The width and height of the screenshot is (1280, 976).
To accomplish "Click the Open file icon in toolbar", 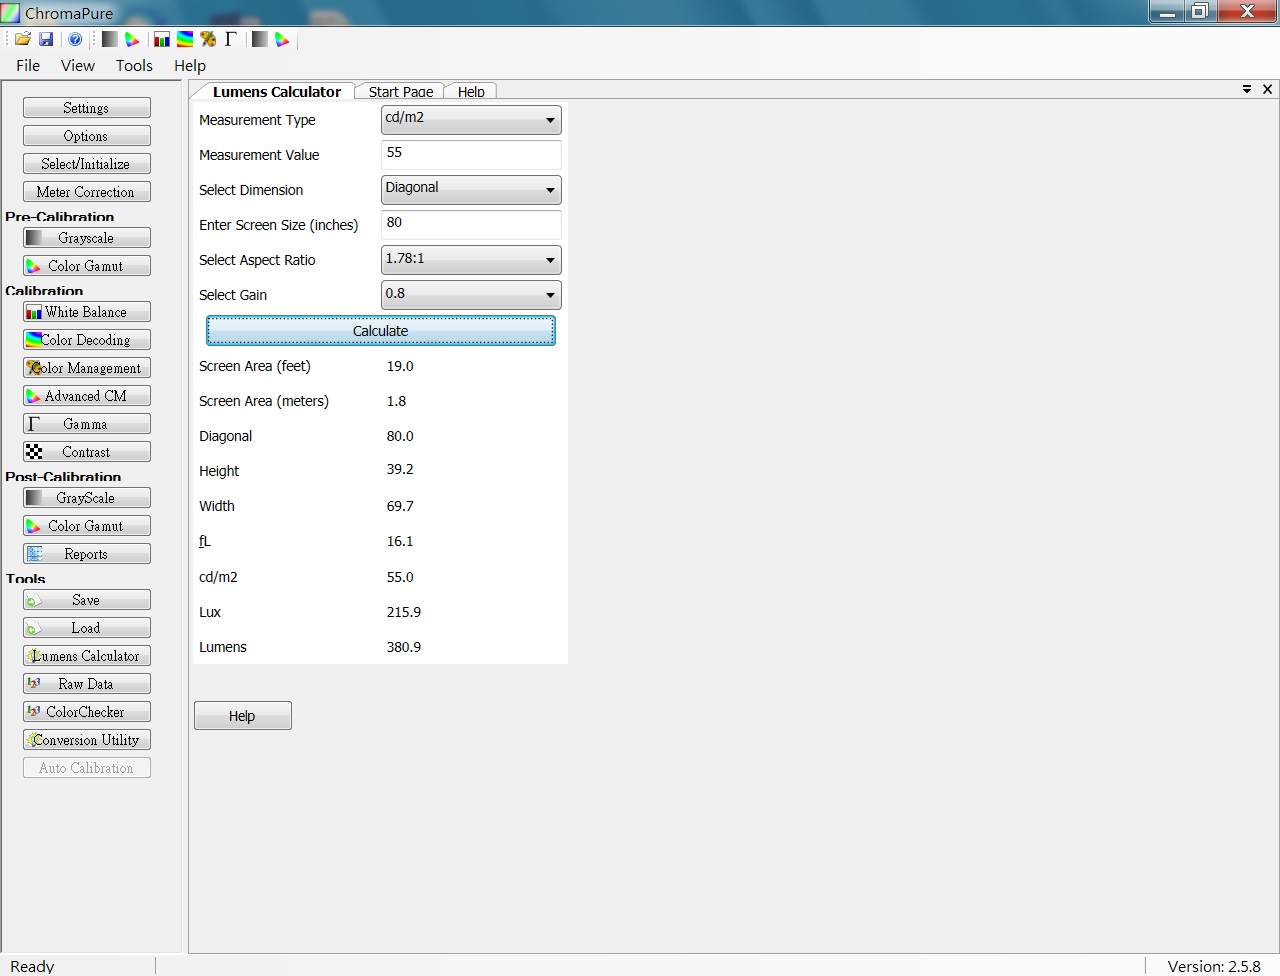I will [22, 39].
